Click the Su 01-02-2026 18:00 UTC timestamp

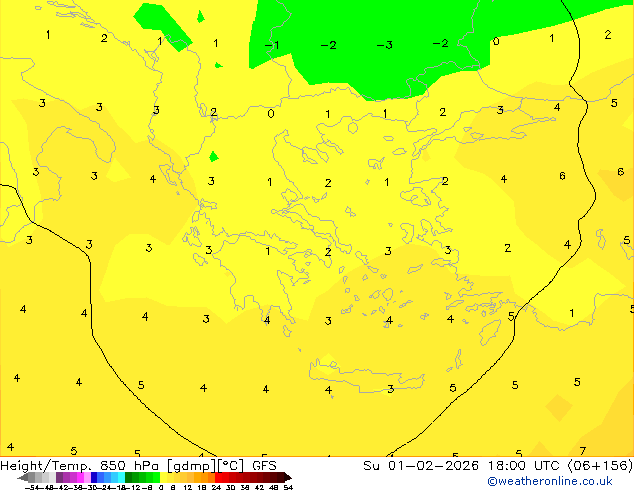(x=463, y=466)
